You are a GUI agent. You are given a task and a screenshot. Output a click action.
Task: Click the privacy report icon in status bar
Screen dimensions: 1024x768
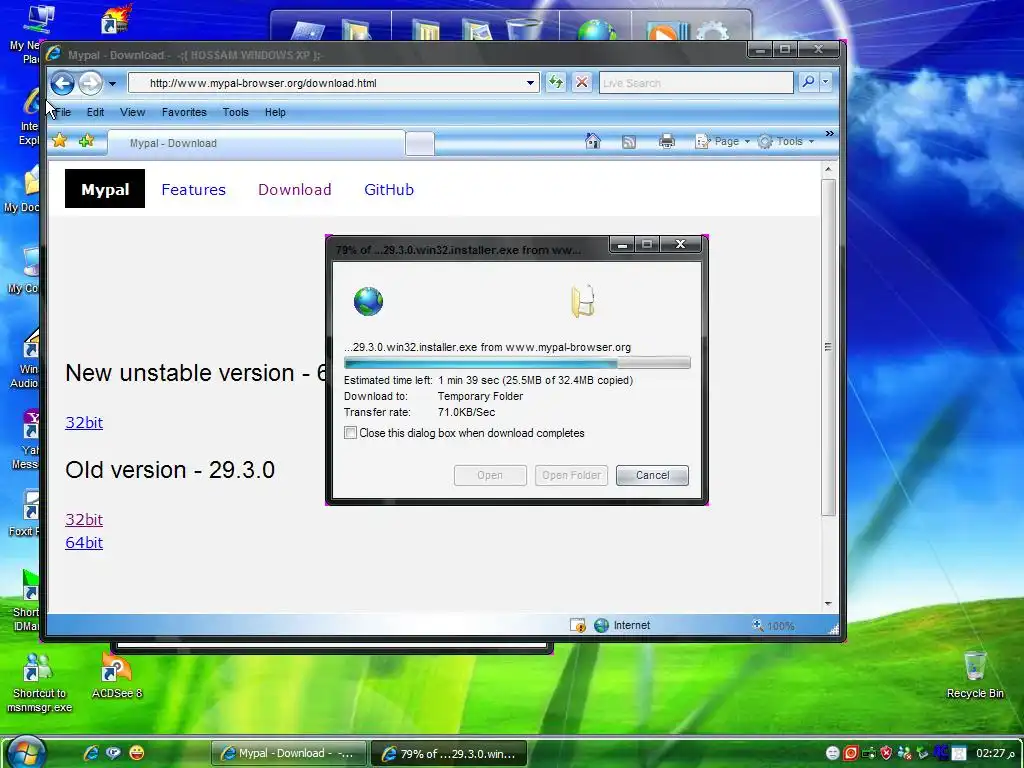[x=577, y=626]
